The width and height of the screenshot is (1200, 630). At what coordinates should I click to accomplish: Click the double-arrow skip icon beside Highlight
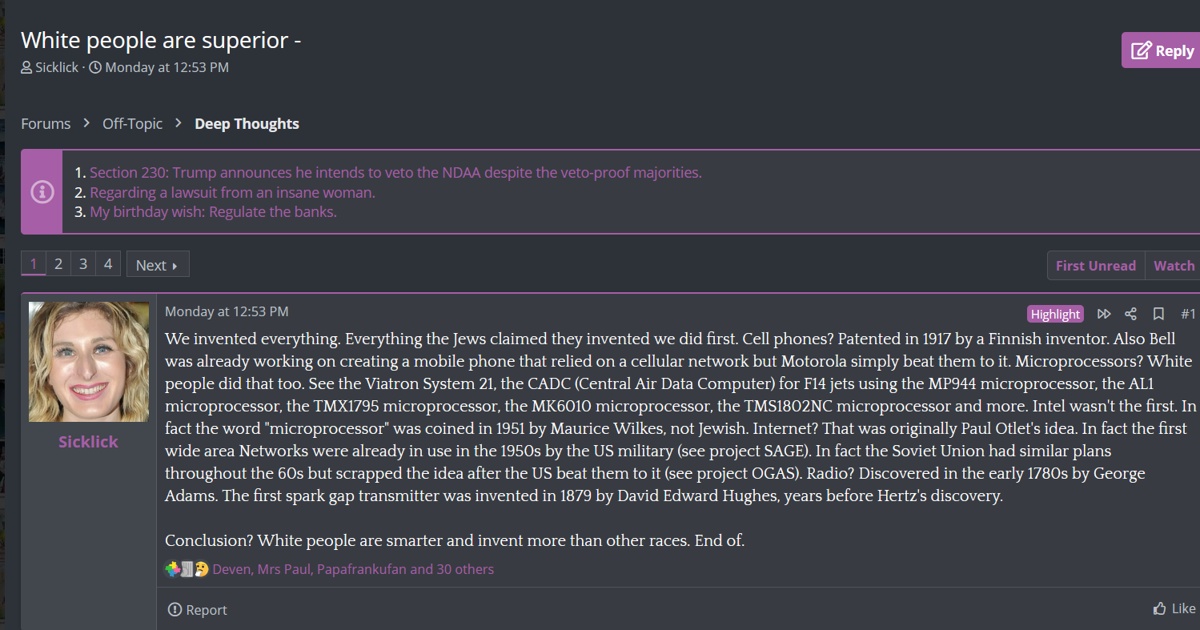coord(1104,314)
